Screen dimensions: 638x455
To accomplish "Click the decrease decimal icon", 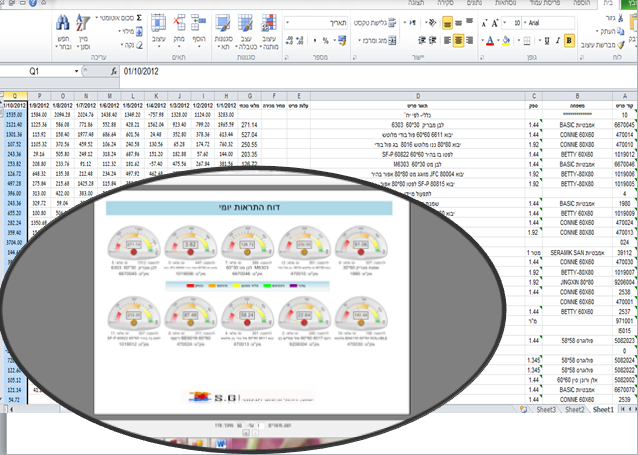I will (289, 40).
